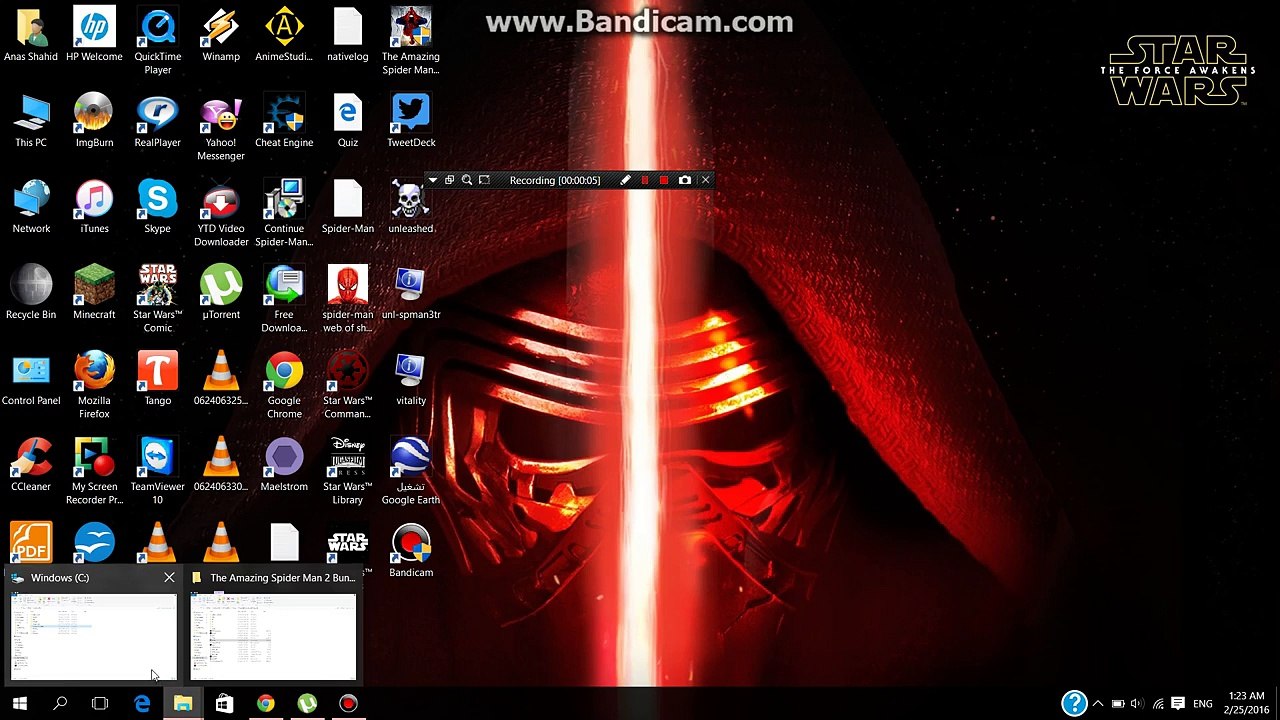Pause the Bandicam recording
Screen dimensions: 1280x720
pyautogui.click(x=645, y=180)
